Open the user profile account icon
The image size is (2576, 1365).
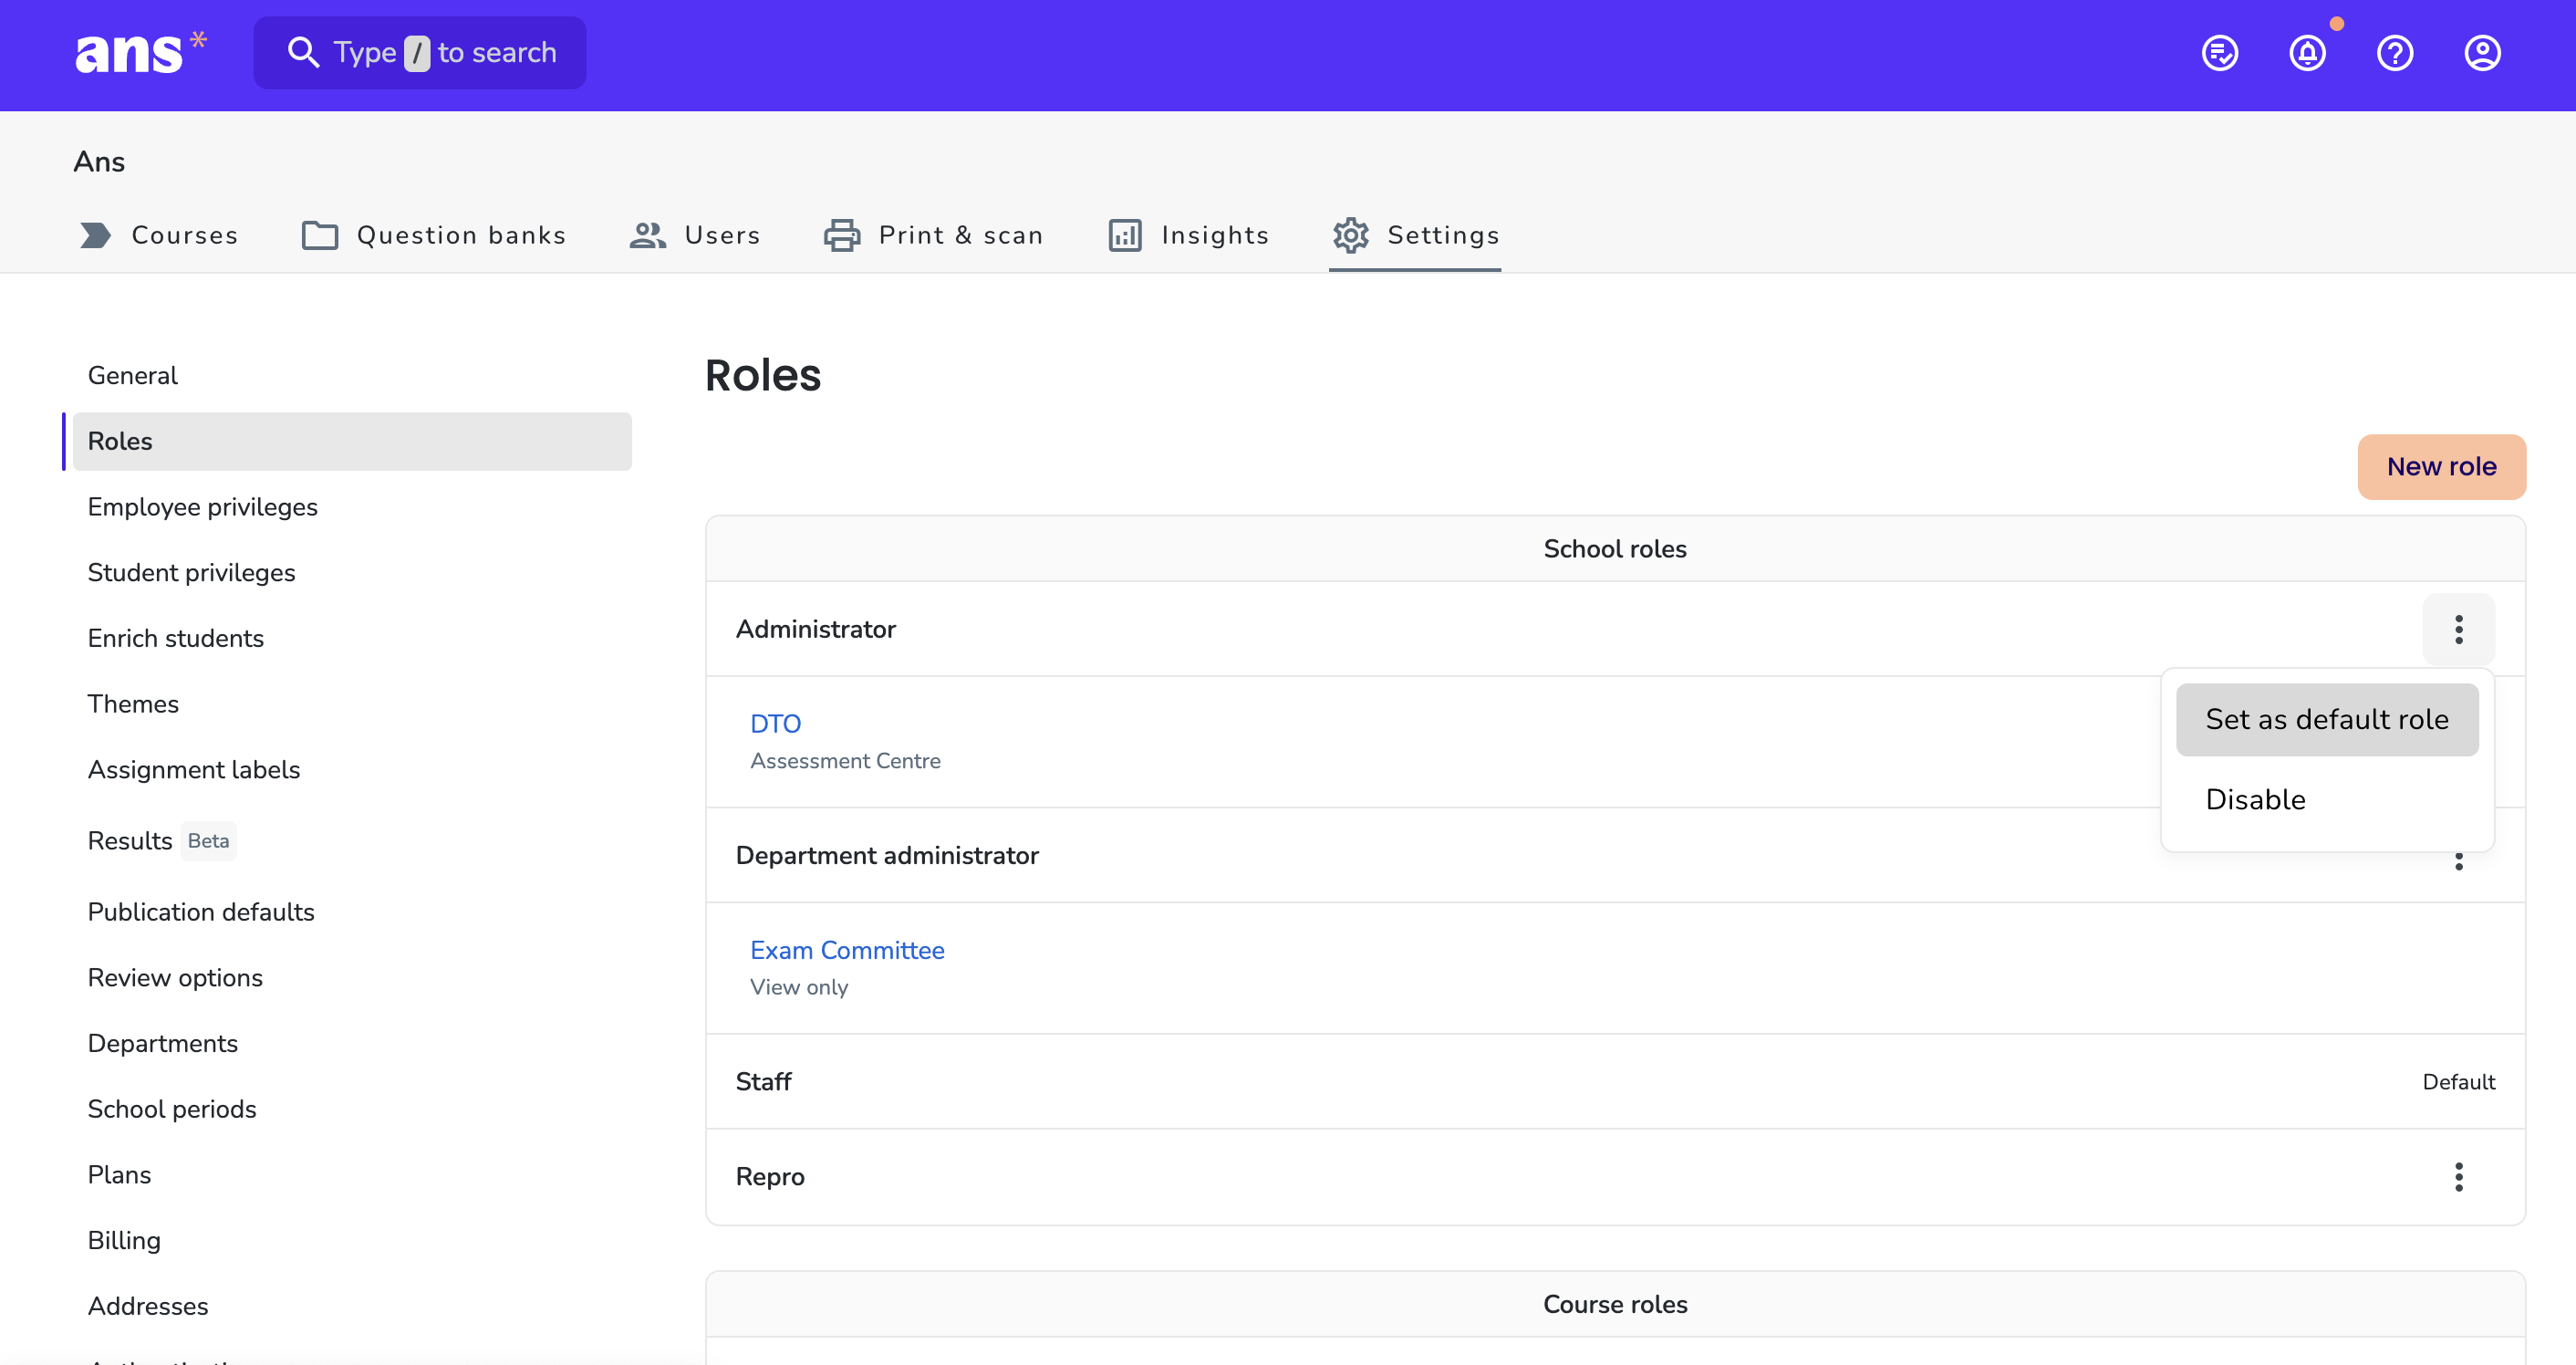2482,53
